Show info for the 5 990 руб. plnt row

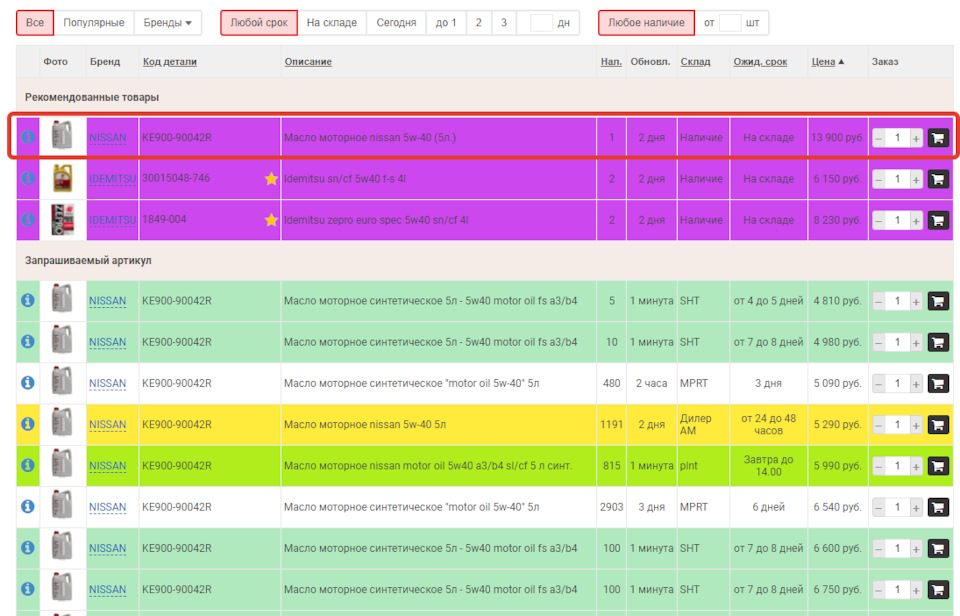[x=28, y=465]
